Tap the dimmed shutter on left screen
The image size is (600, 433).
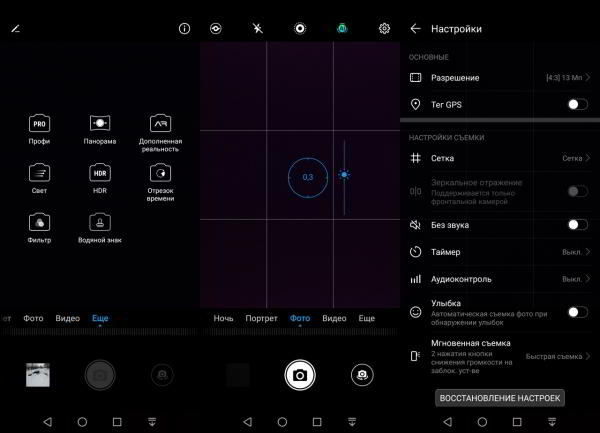[x=100, y=375]
